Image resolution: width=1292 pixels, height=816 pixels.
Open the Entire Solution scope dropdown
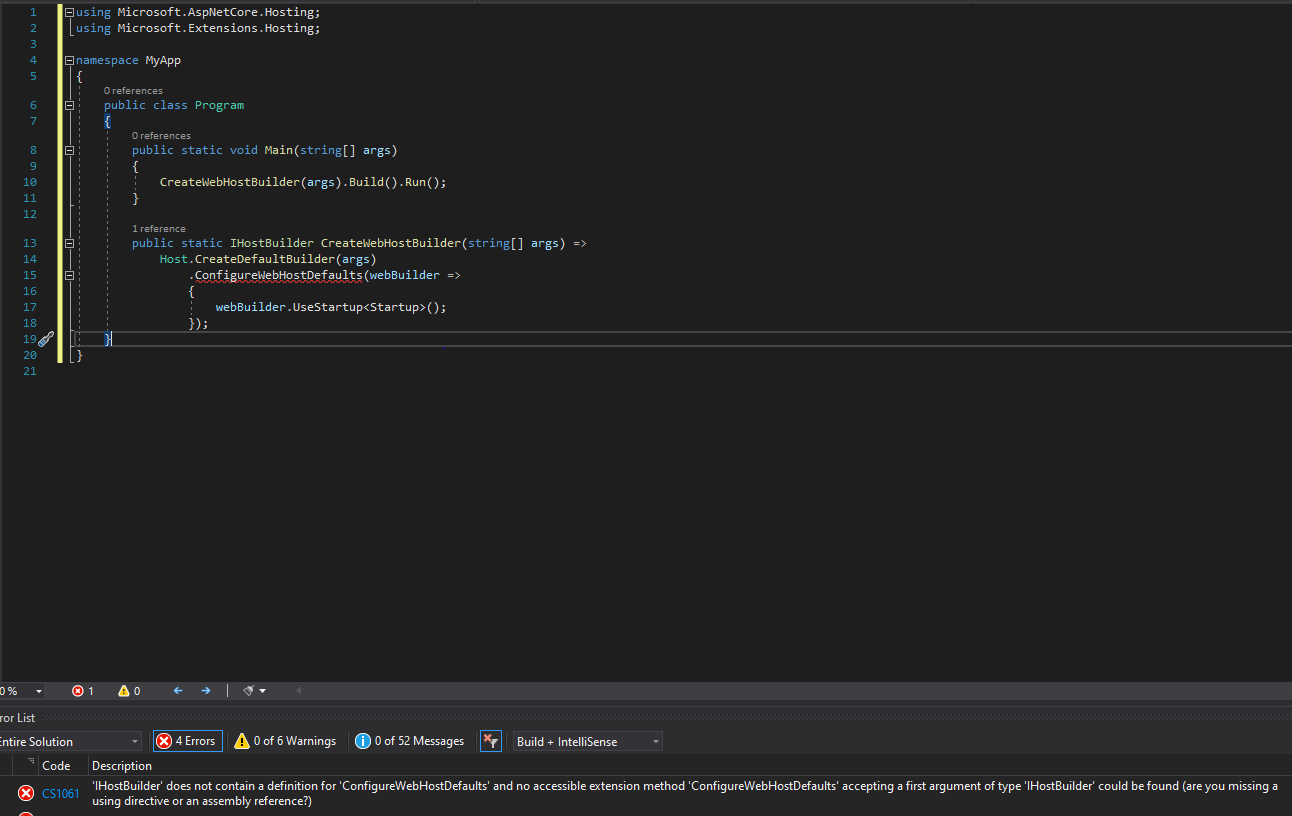[70, 741]
